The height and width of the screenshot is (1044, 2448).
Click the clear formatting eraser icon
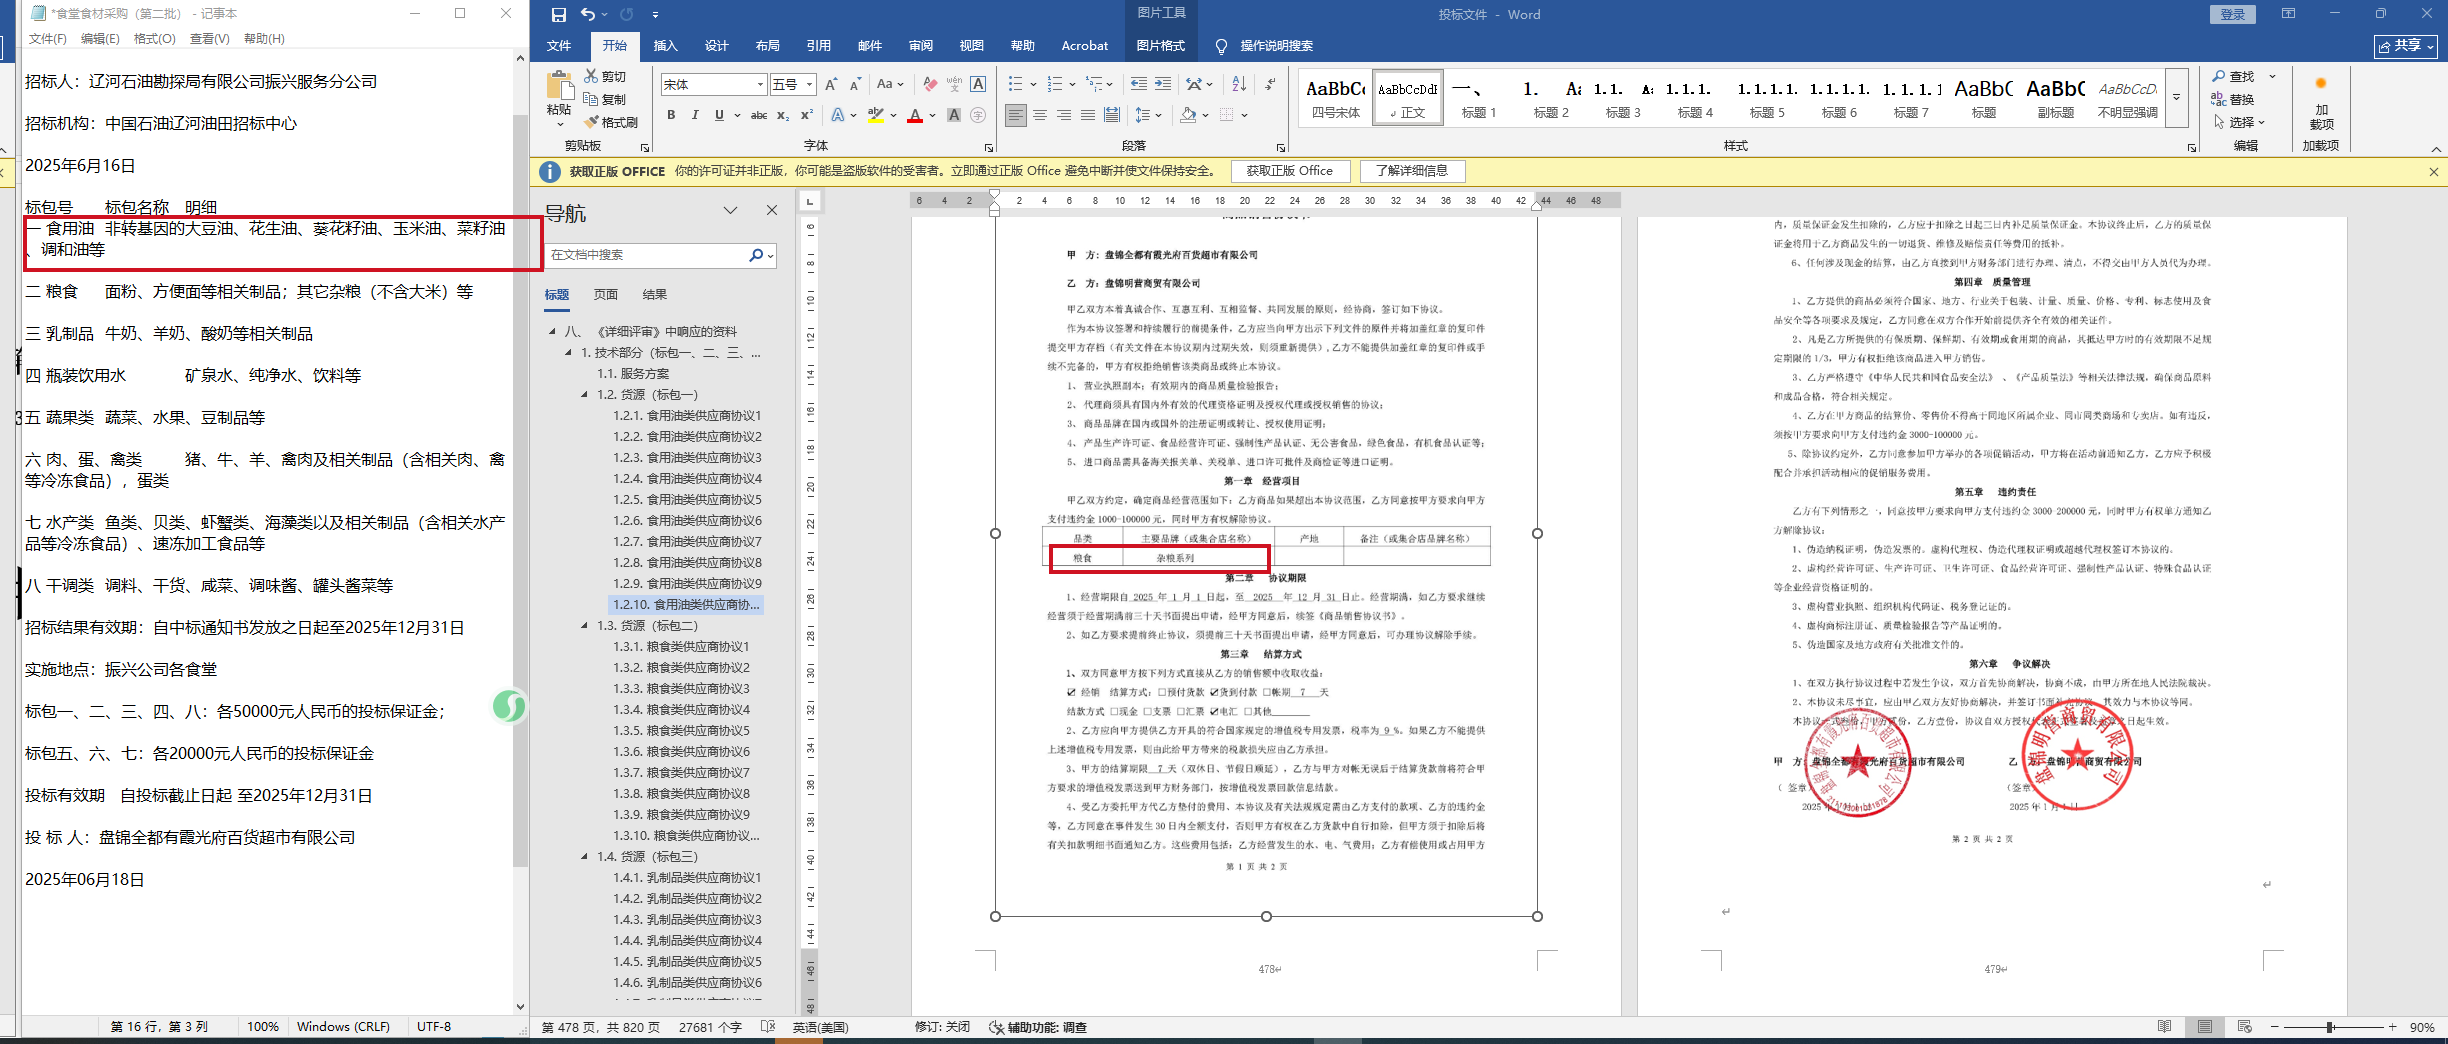930,84
